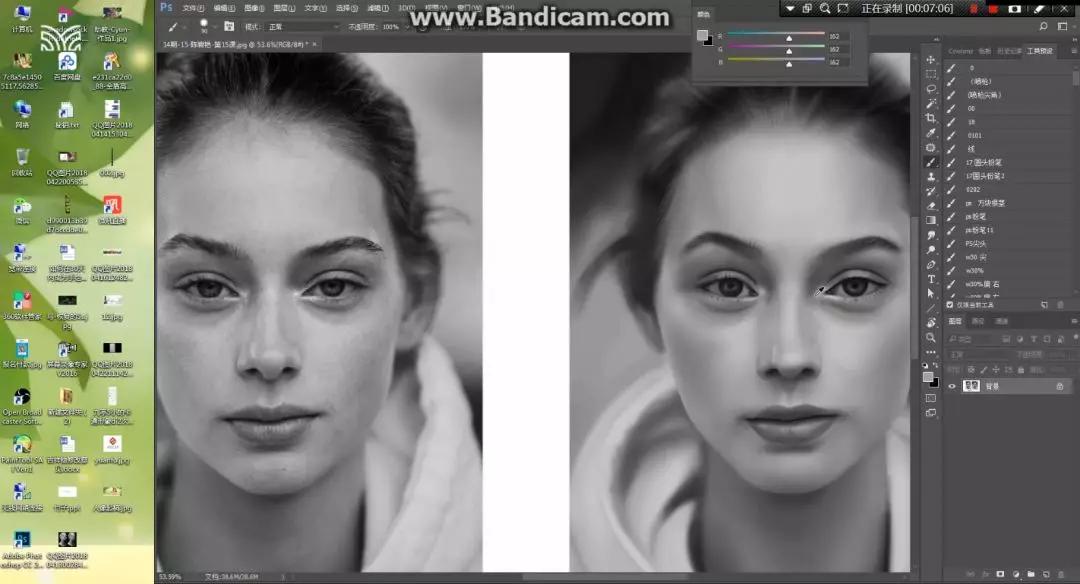Select the Healing Brush tool
This screenshot has width=1080, height=584.
click(931, 147)
